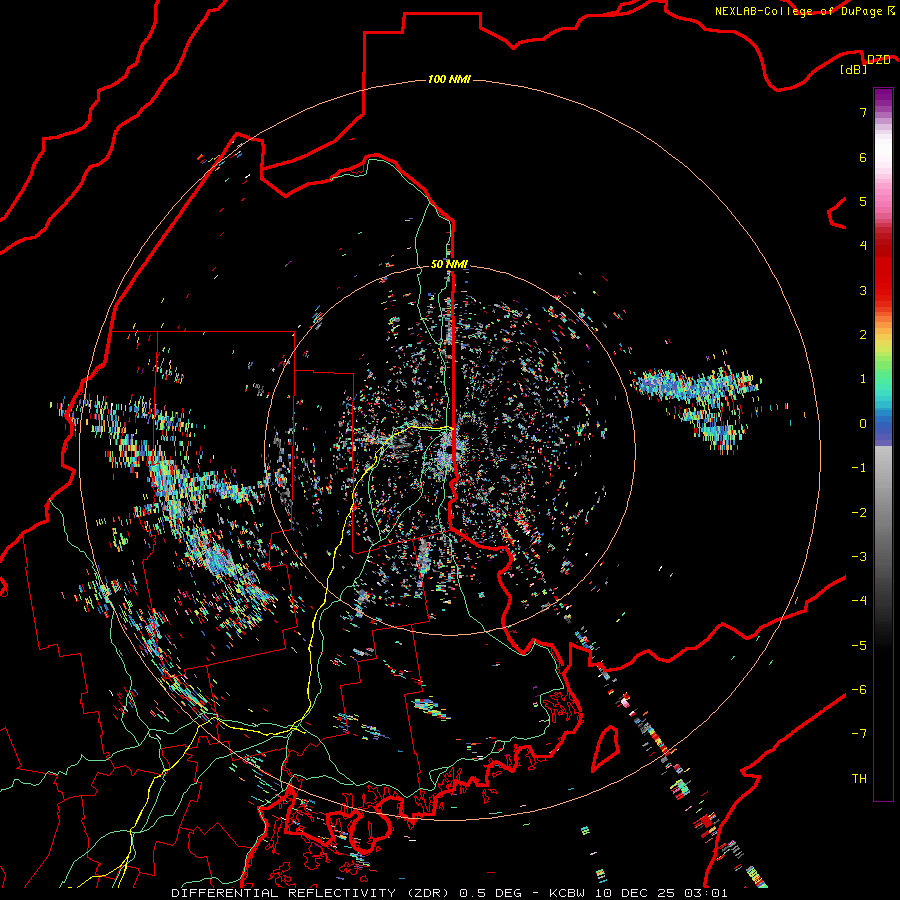Click the 0 dB legend tick label
This screenshot has height=900, width=900.
pos(863,424)
